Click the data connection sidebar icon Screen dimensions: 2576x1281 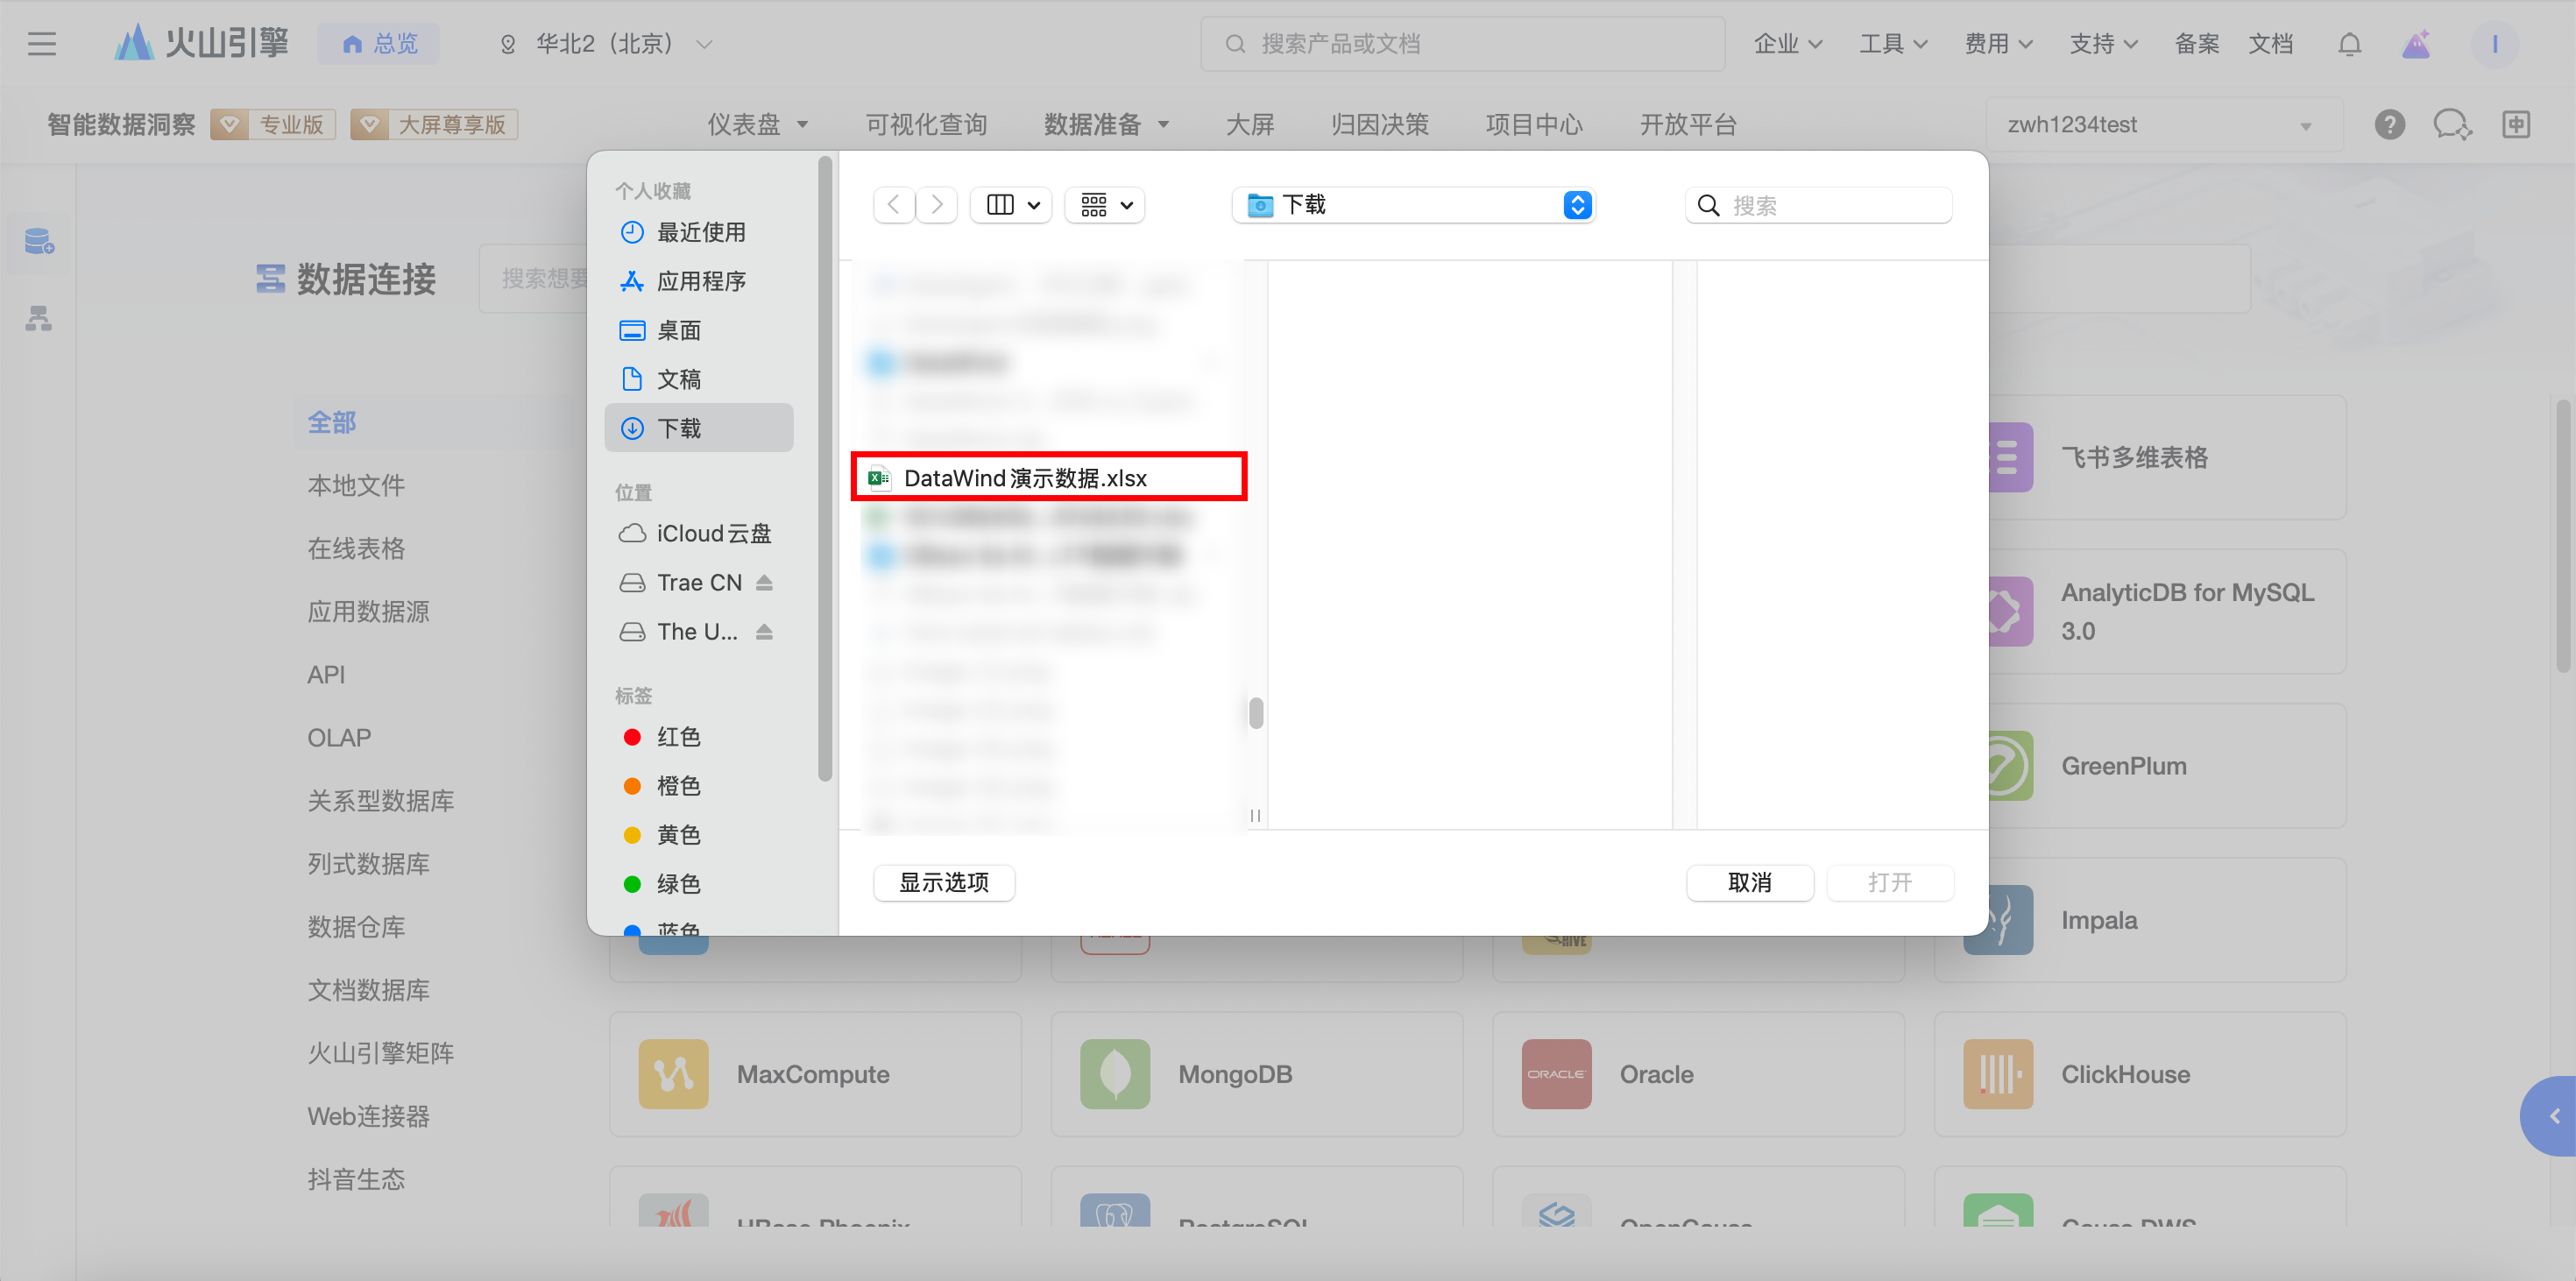tap(39, 241)
